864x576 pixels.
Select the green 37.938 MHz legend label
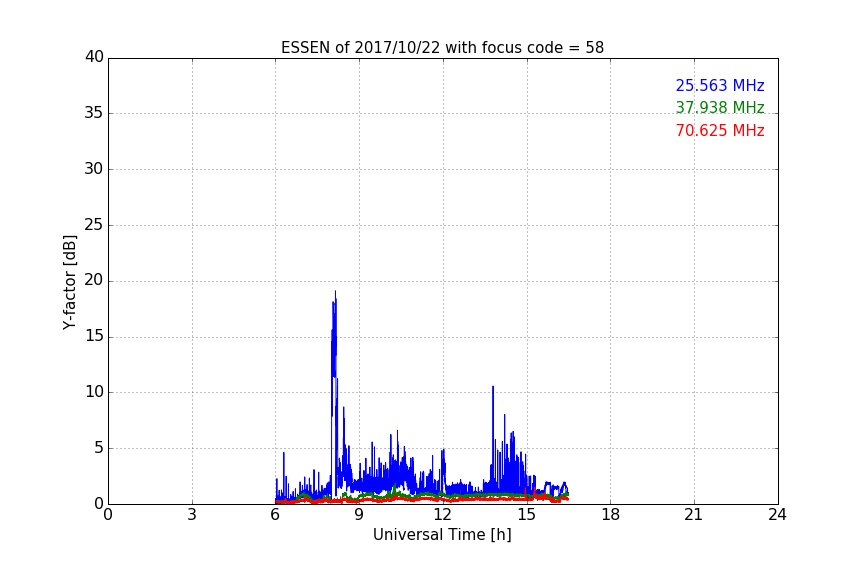pyautogui.click(x=720, y=107)
